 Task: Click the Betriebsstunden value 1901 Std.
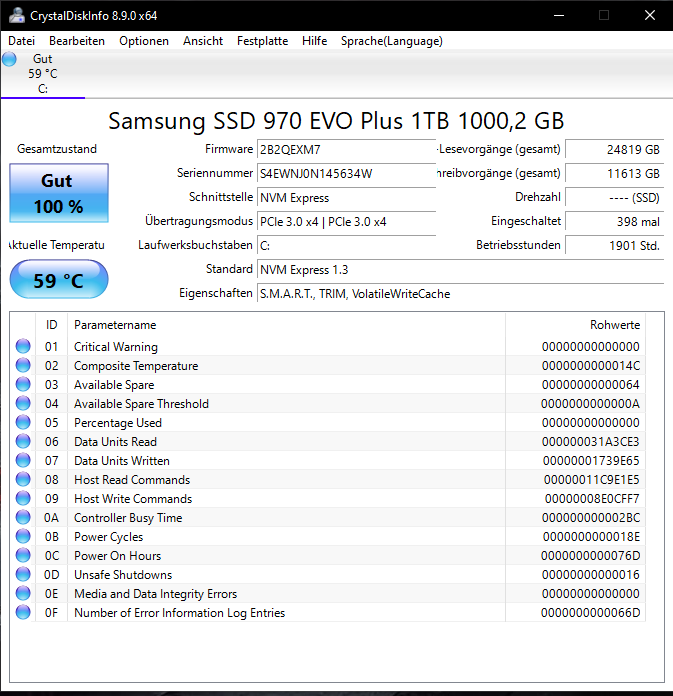click(x=614, y=245)
